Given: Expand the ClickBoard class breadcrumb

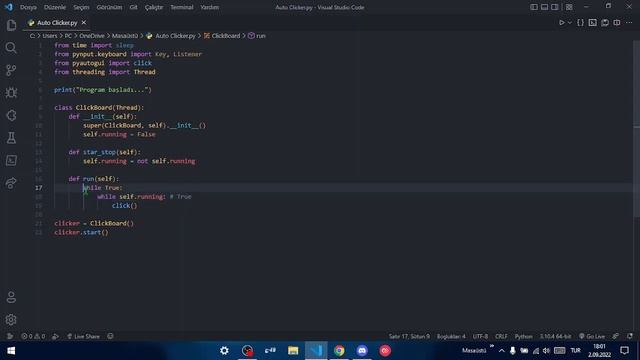Looking at the screenshot, I should [x=222, y=36].
